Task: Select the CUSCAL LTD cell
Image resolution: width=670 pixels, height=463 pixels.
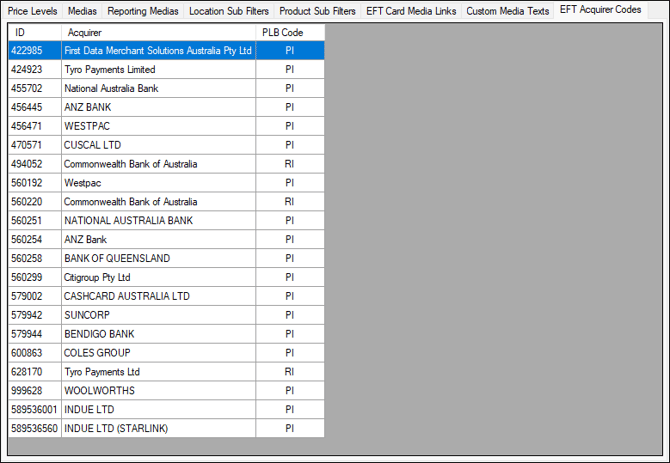Action: tap(159, 145)
